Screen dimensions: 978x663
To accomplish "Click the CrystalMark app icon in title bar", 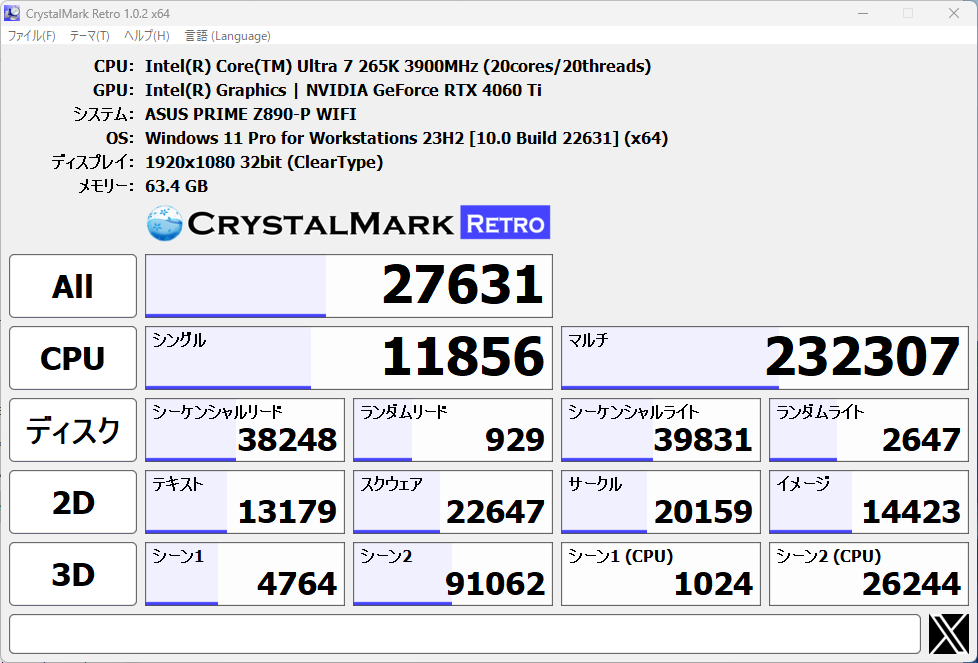I will (12, 13).
